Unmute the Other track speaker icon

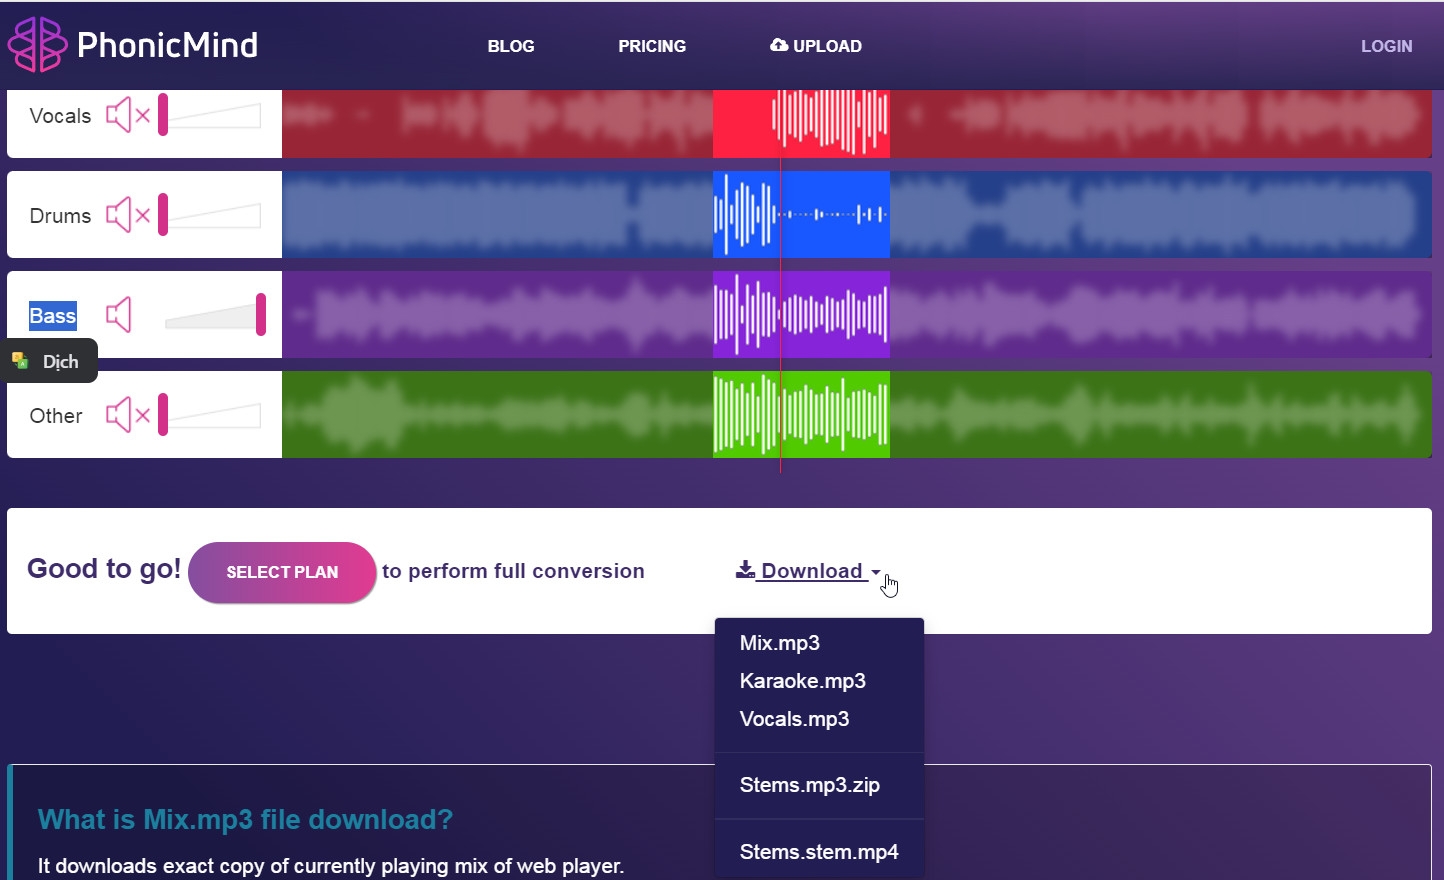click(x=128, y=415)
